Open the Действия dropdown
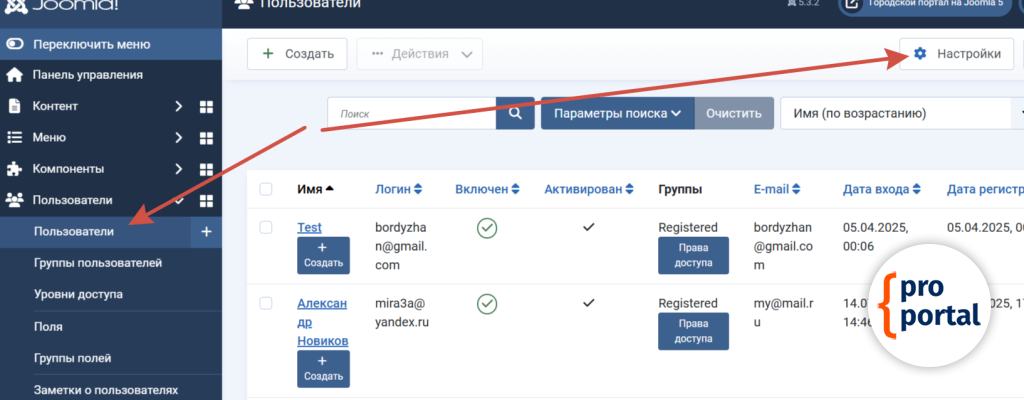 pyautogui.click(x=420, y=54)
